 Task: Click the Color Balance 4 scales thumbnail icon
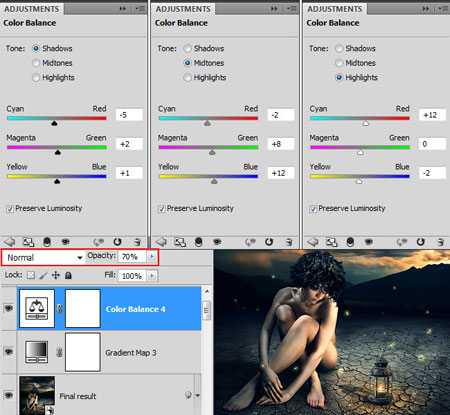37,309
